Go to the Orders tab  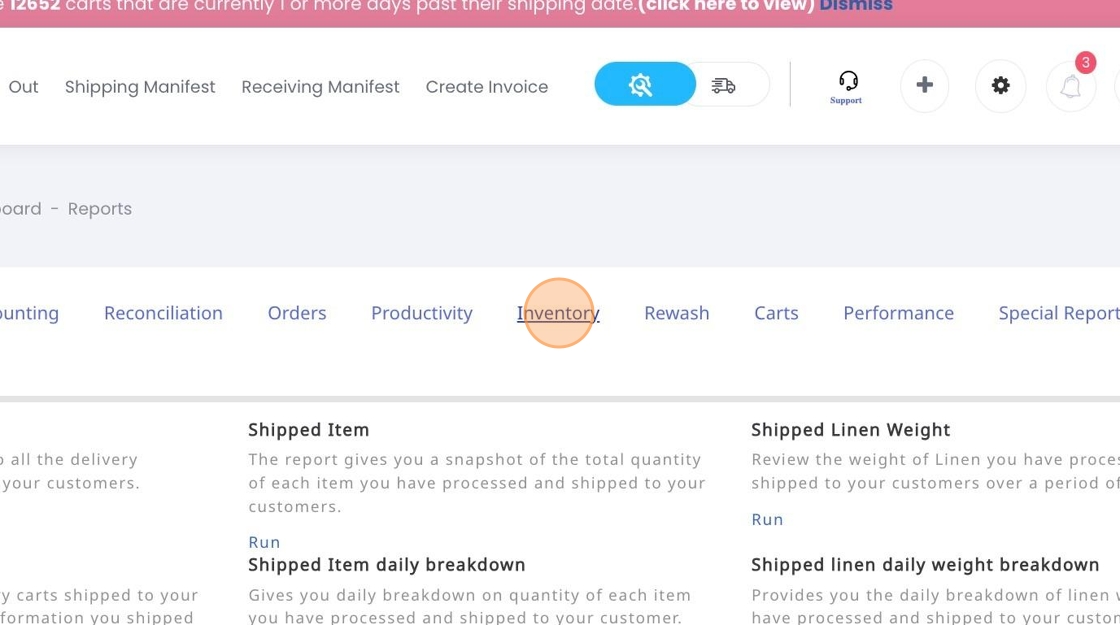(x=297, y=313)
